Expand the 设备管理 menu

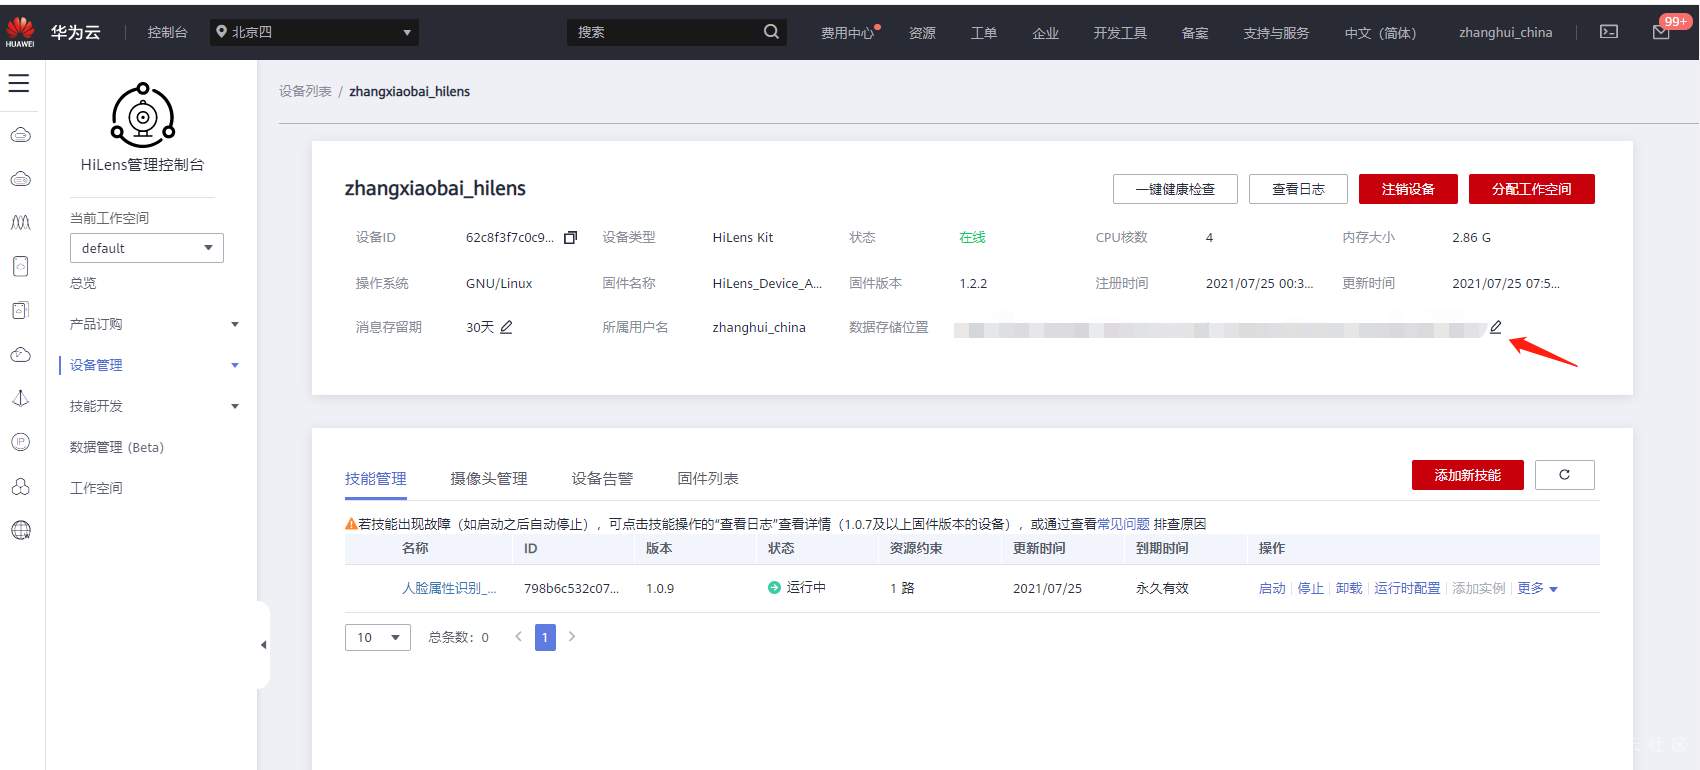coord(154,365)
